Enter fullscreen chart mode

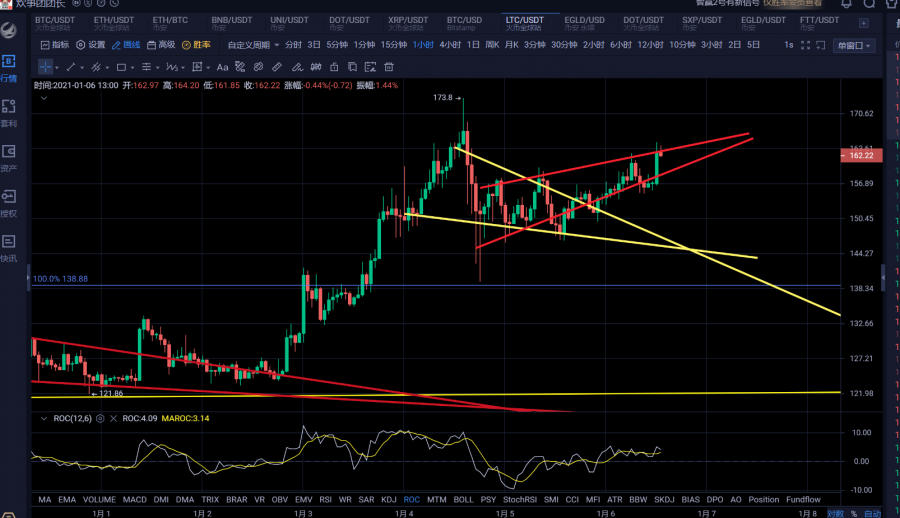pos(805,45)
